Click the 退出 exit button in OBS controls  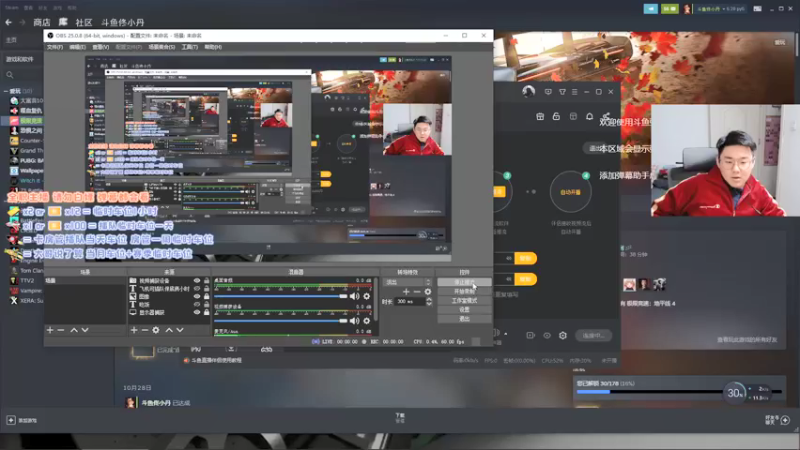(x=464, y=319)
